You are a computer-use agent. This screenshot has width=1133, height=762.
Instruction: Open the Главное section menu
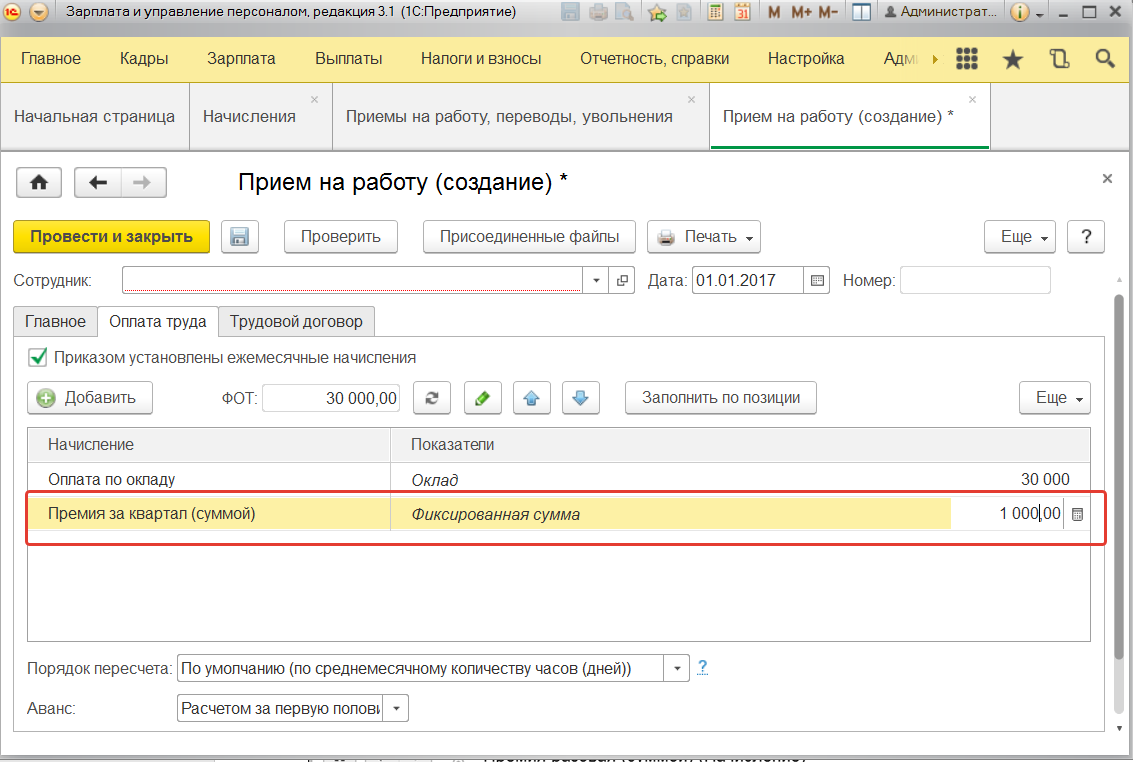pos(51,59)
